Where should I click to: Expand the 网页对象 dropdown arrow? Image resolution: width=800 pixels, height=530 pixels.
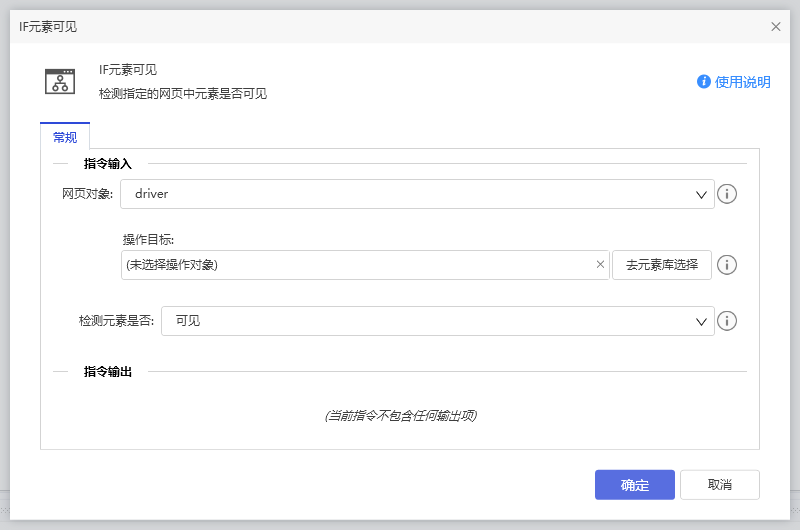click(702, 194)
